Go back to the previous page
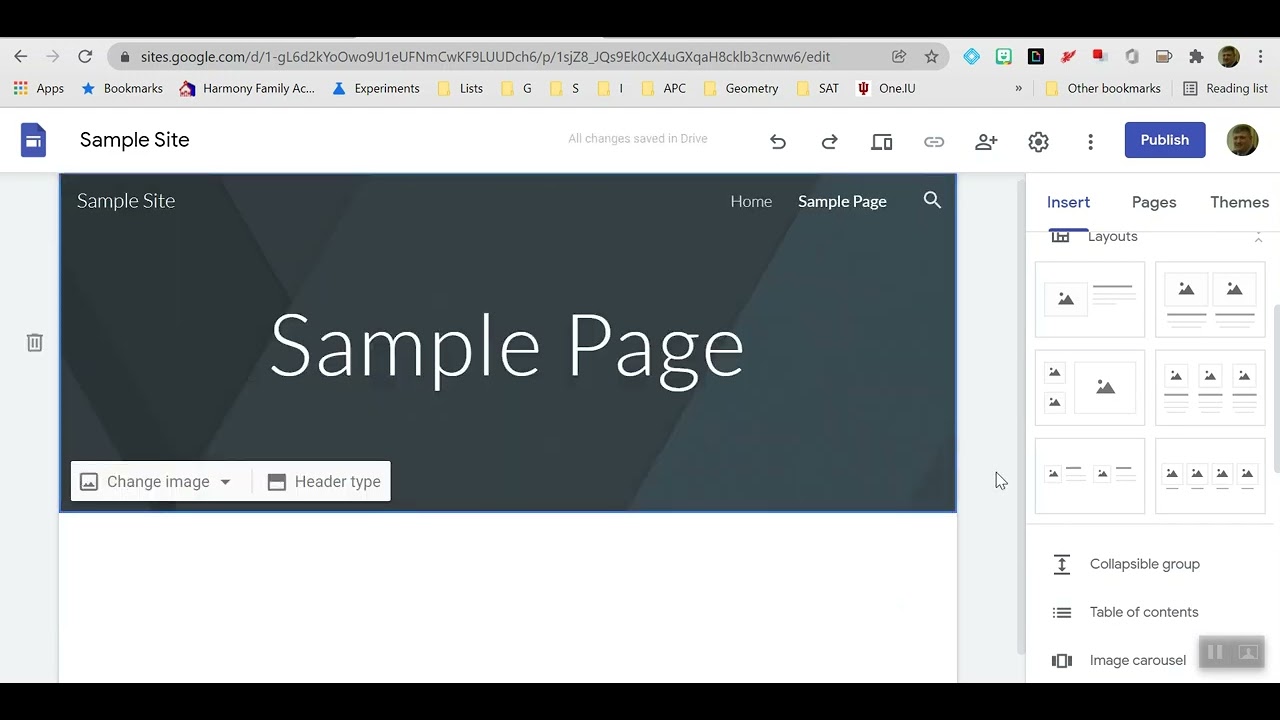 (x=21, y=57)
